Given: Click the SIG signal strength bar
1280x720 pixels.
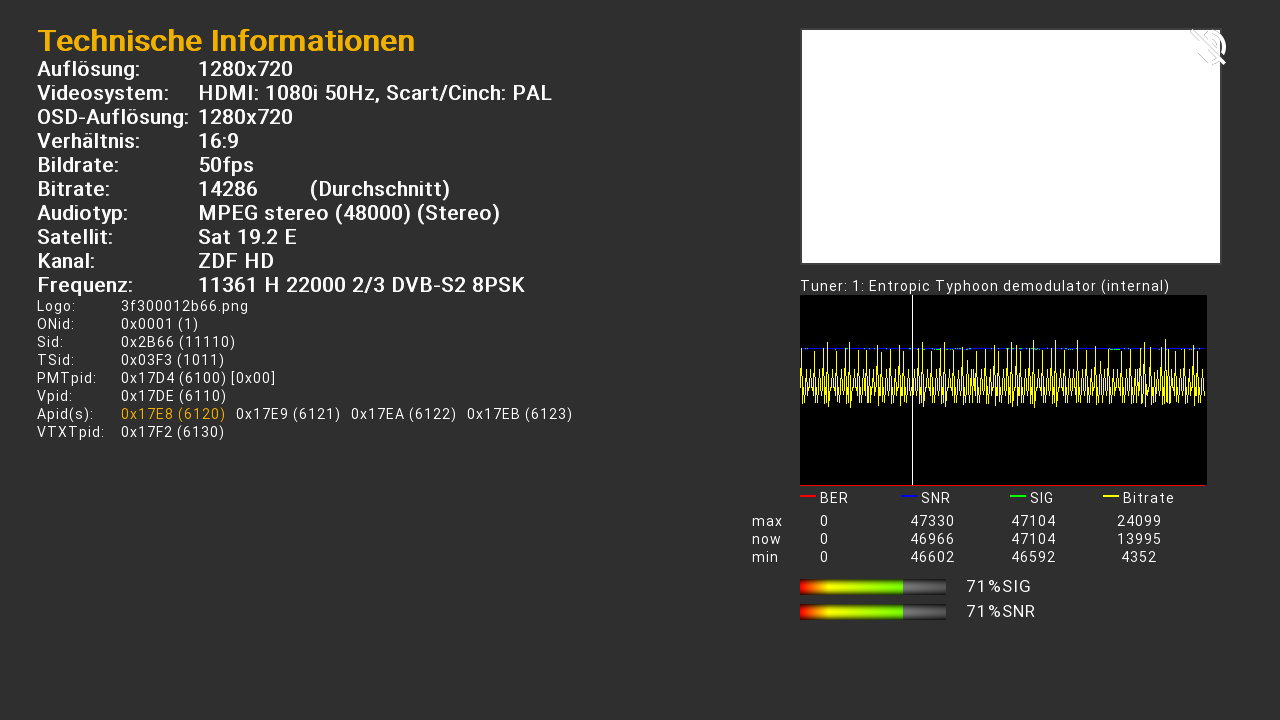Looking at the screenshot, I should 872,587.
